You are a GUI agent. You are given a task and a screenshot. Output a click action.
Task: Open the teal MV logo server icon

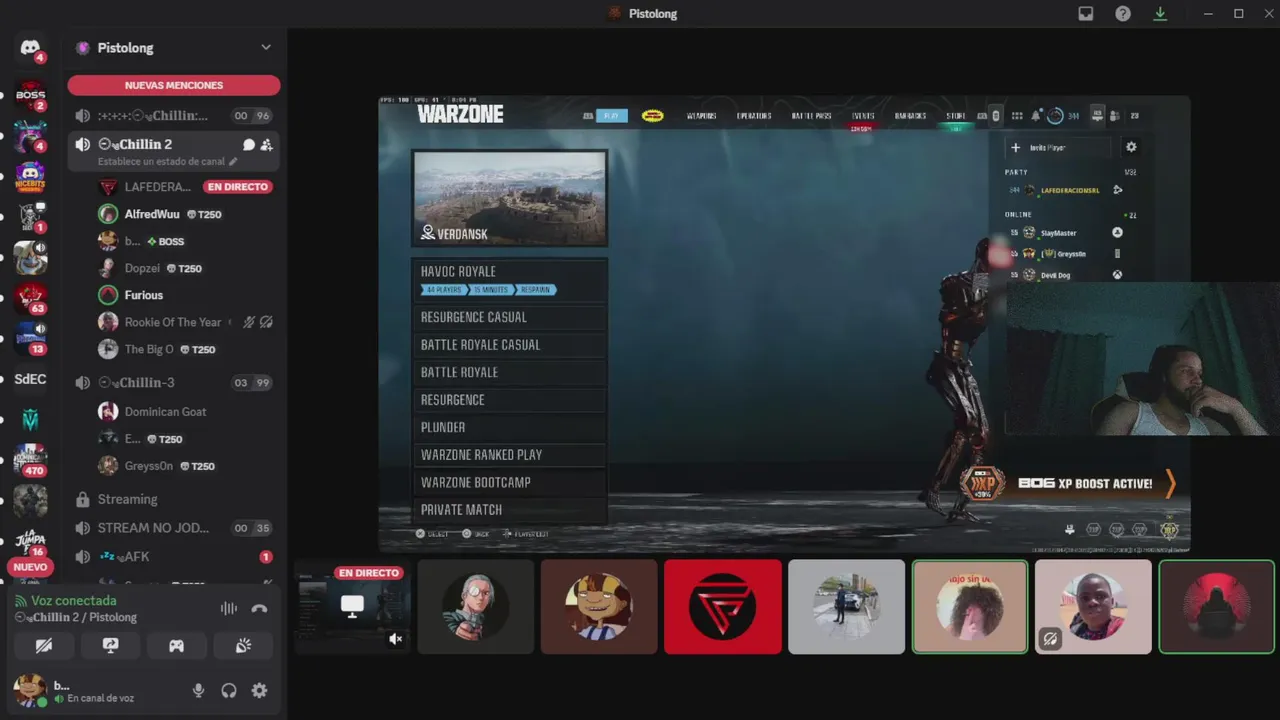pyautogui.click(x=30, y=419)
